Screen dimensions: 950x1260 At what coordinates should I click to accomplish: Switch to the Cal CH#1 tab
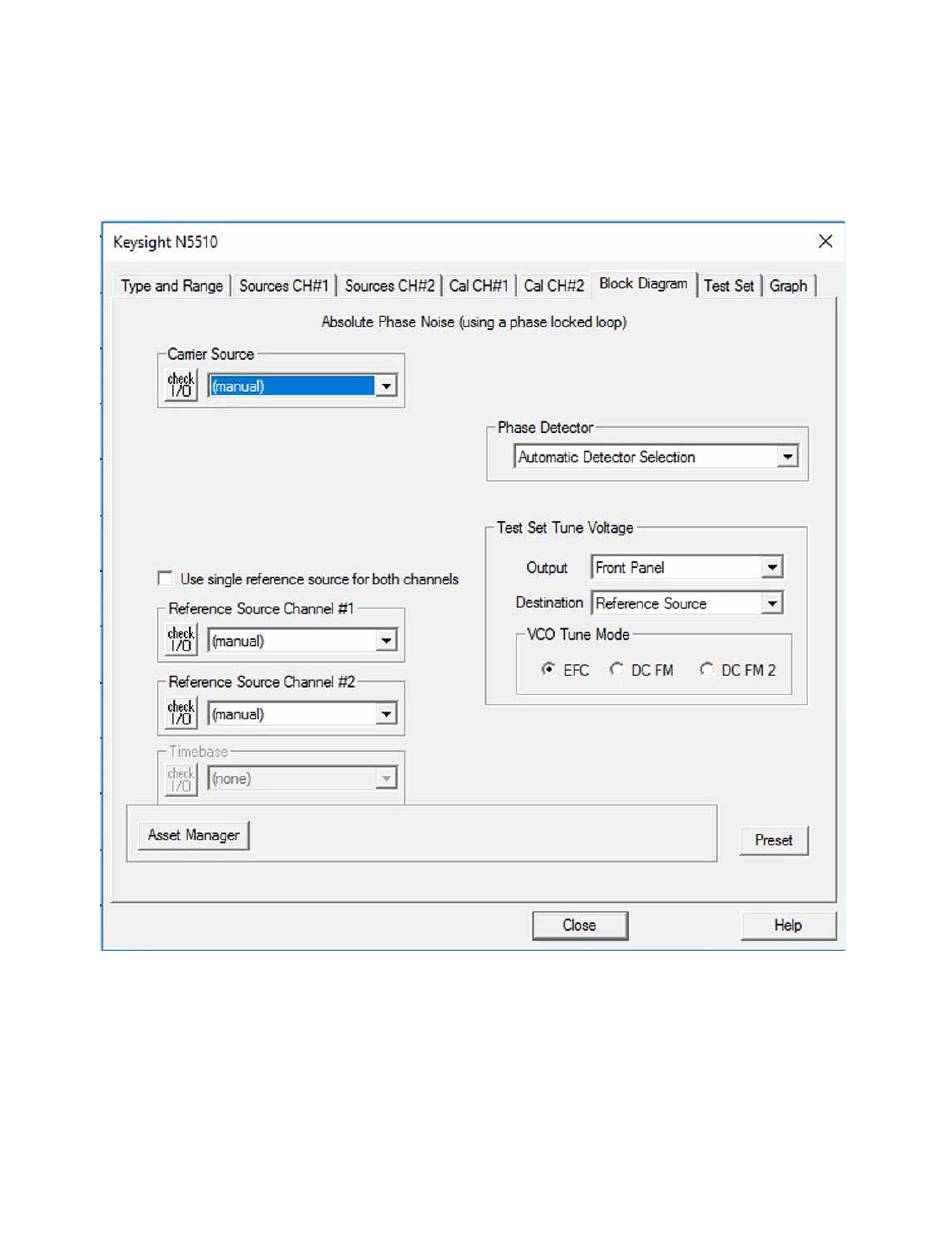point(479,286)
